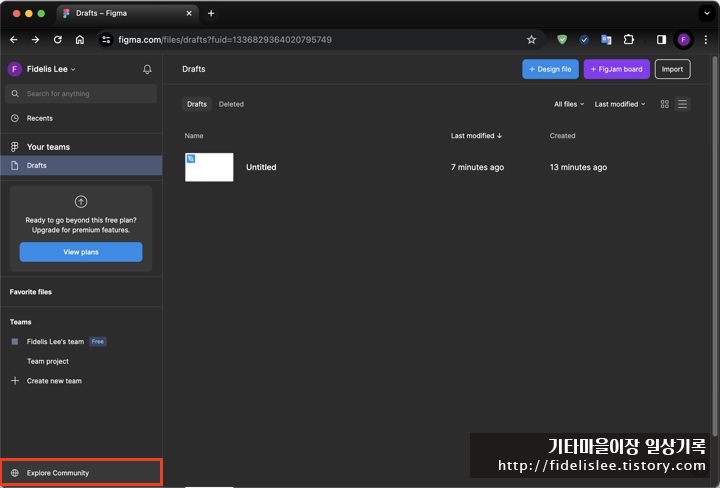View site information icon in address bar
The image size is (720, 488).
click(106, 40)
